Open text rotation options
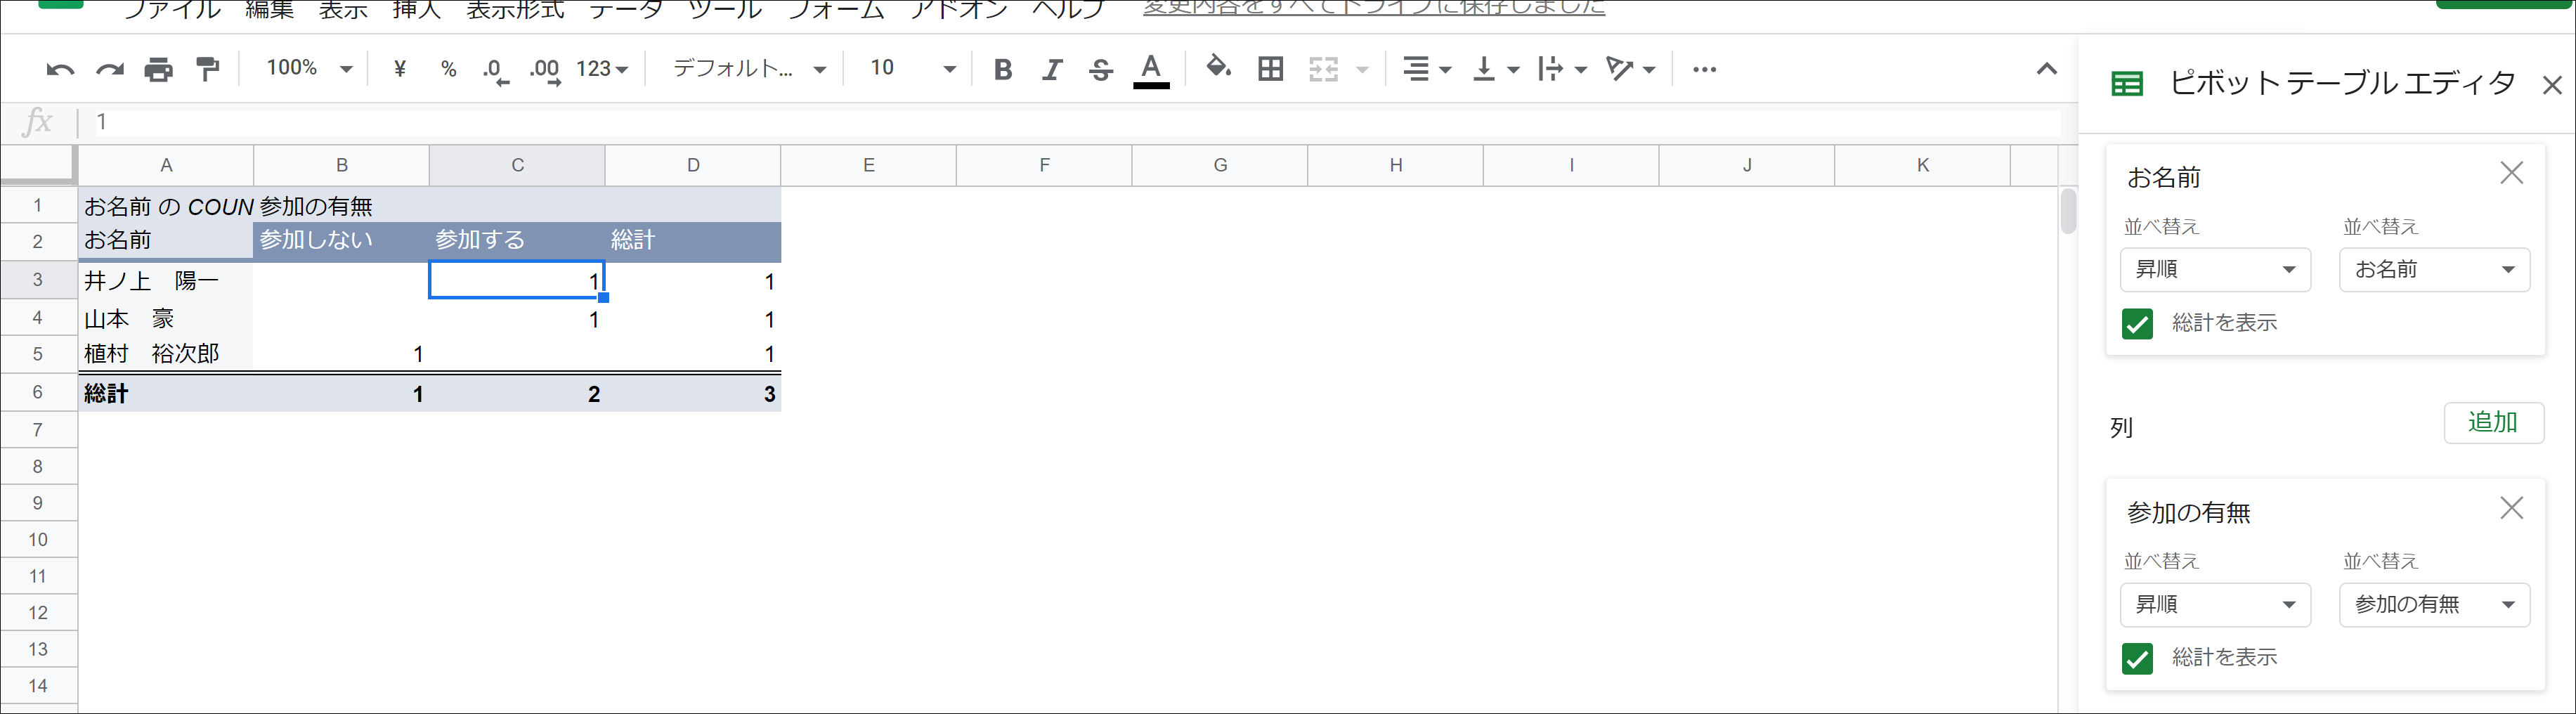Viewport: 2576px width, 714px height. point(1630,69)
